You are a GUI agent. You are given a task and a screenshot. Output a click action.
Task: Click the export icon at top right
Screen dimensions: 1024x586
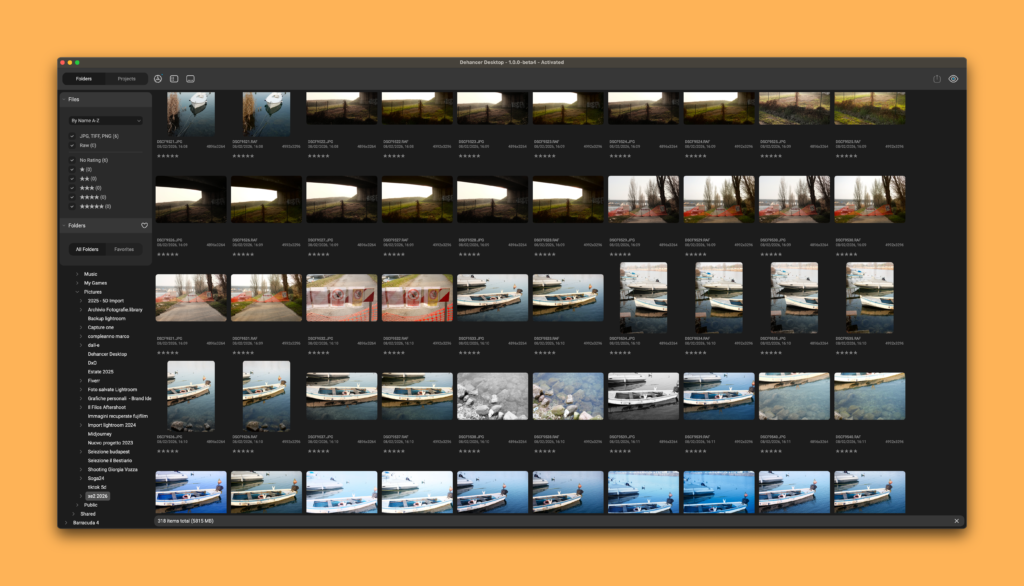tap(937, 79)
